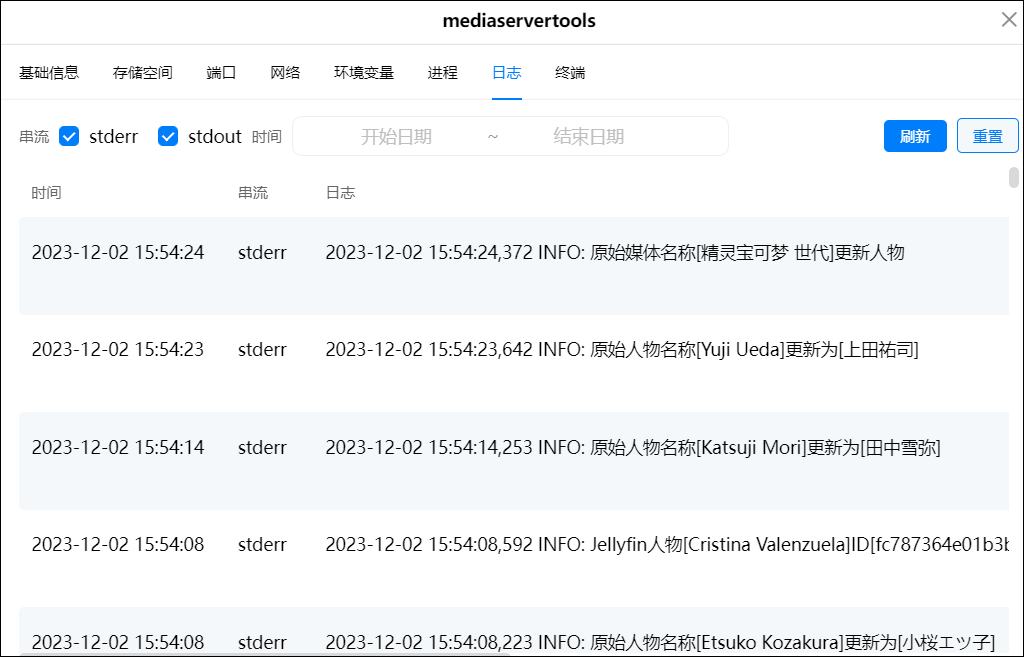Toggle the stdout checkbox
1024x657 pixels.
click(x=168, y=136)
